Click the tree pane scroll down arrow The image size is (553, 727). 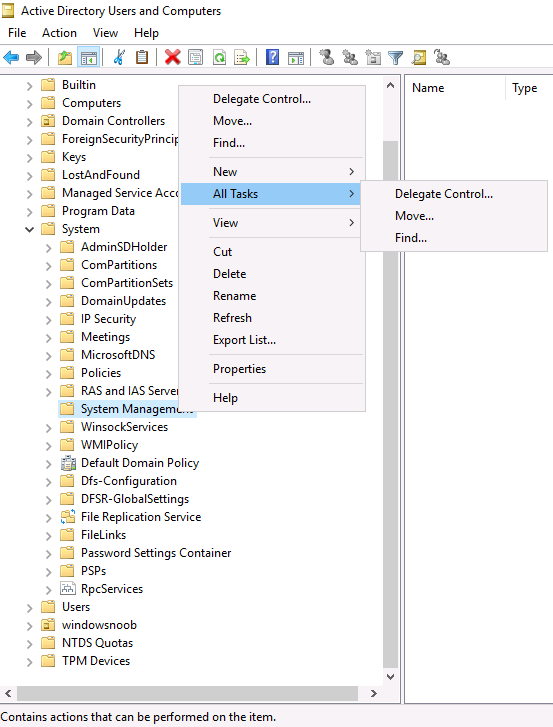tap(390, 676)
